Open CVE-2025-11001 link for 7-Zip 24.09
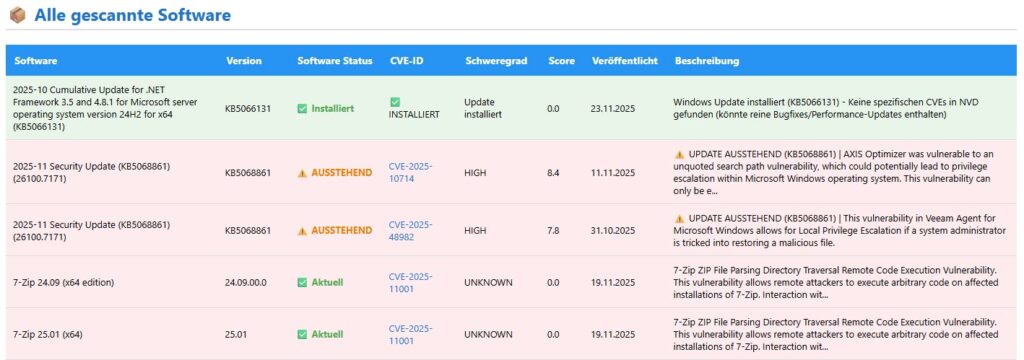Image resolution: width=1024 pixels, height=360 pixels. tap(410, 282)
